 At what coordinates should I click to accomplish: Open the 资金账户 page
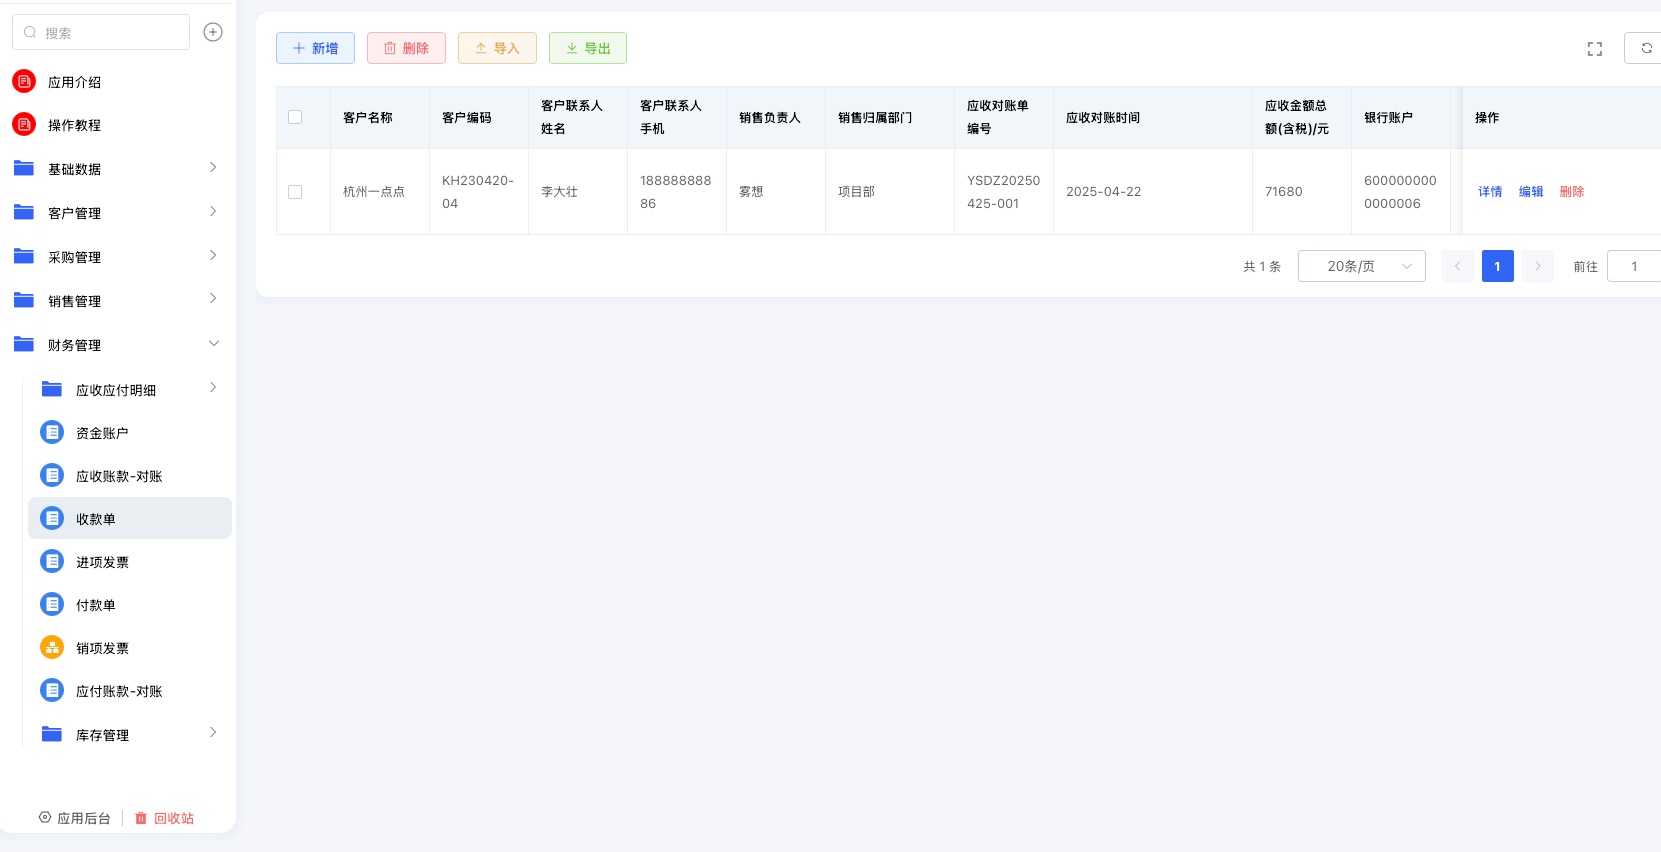[102, 433]
